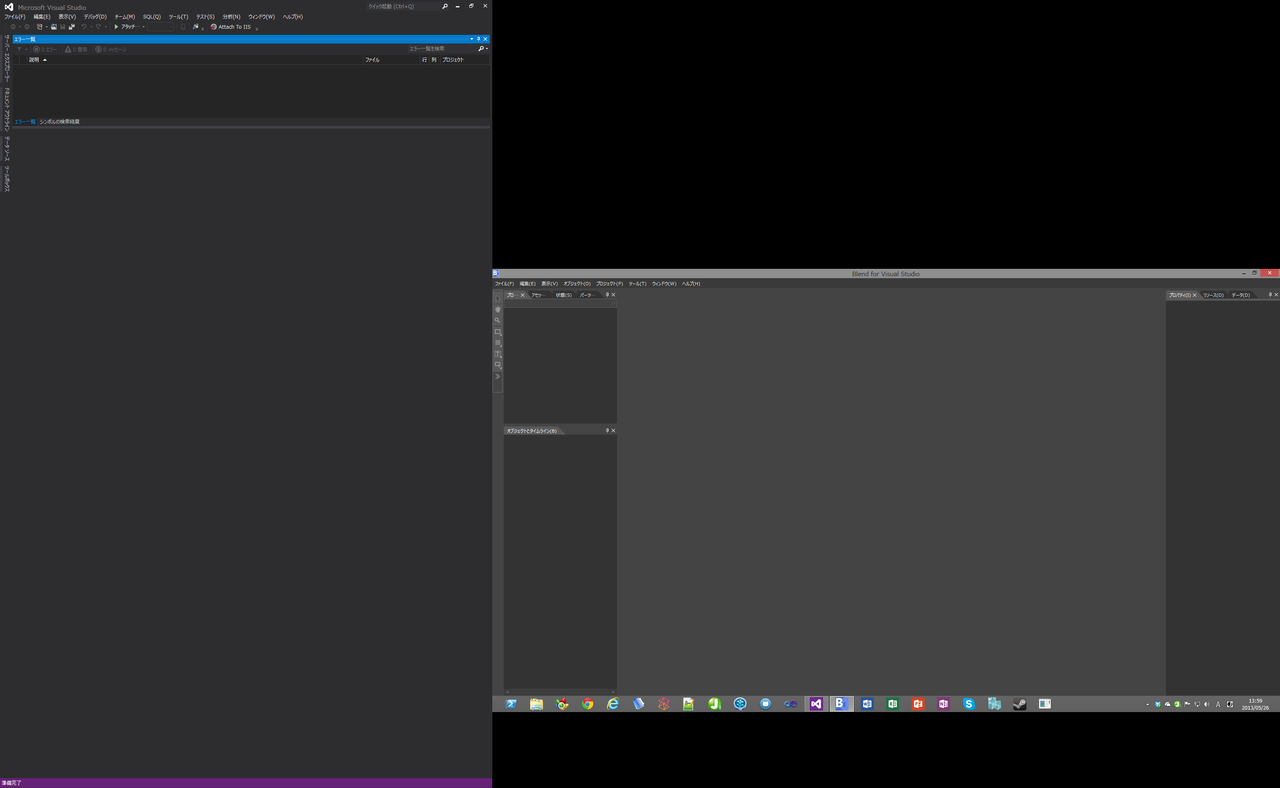Open the quick launch search magnifier in Visual Studio

point(445,6)
